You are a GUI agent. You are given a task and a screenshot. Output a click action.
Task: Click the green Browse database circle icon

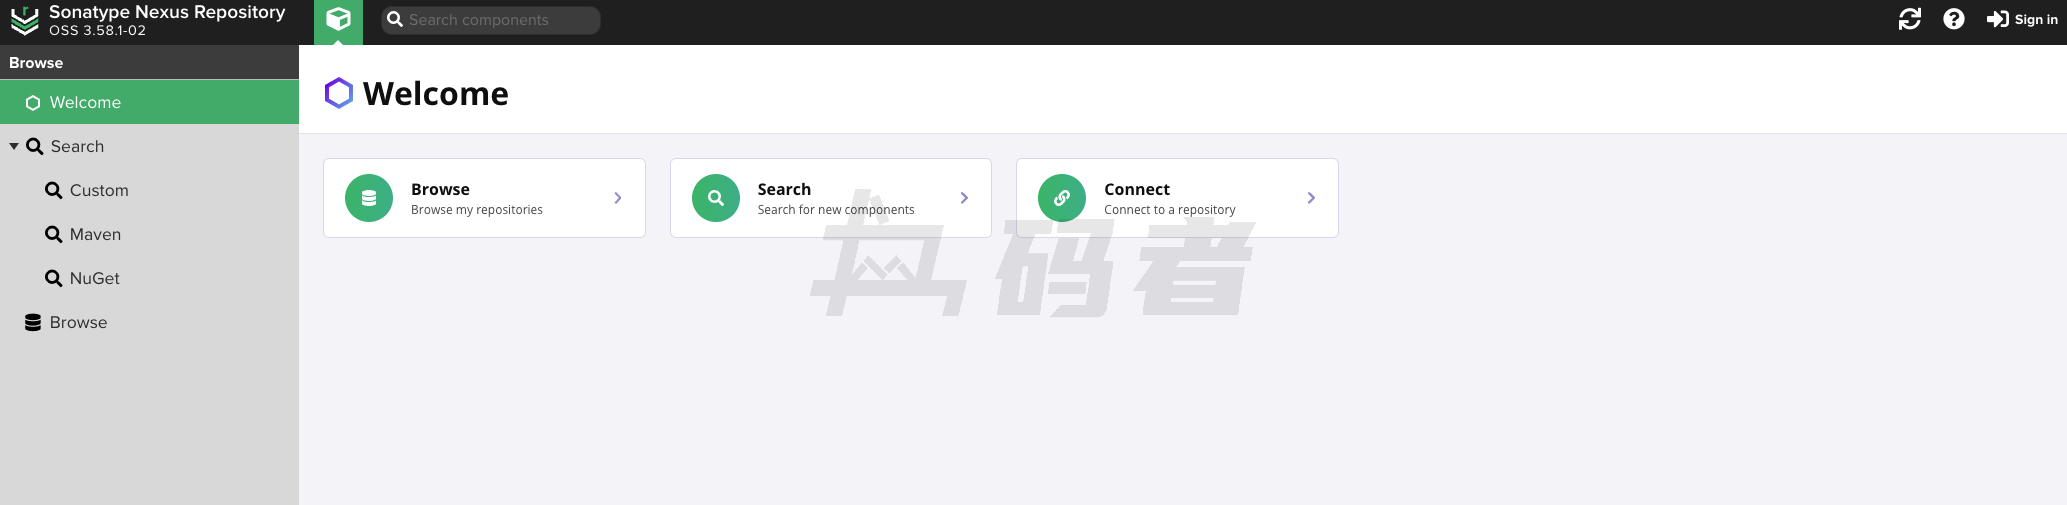[x=369, y=198]
